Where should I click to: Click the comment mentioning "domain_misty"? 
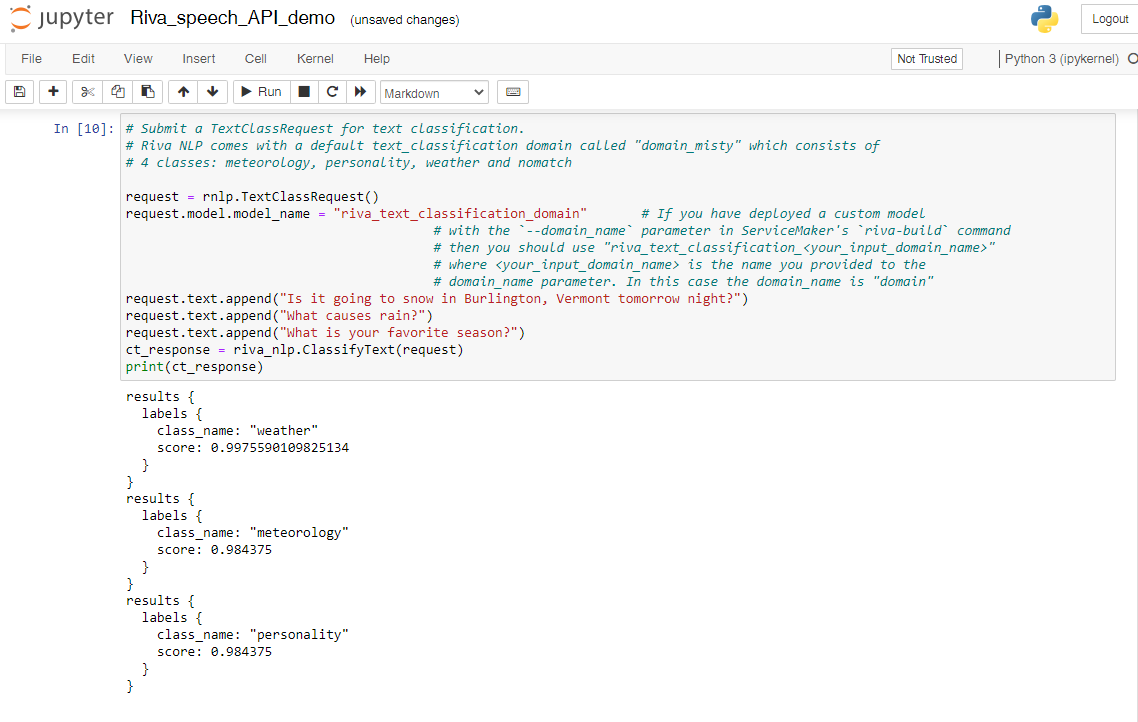[502, 145]
